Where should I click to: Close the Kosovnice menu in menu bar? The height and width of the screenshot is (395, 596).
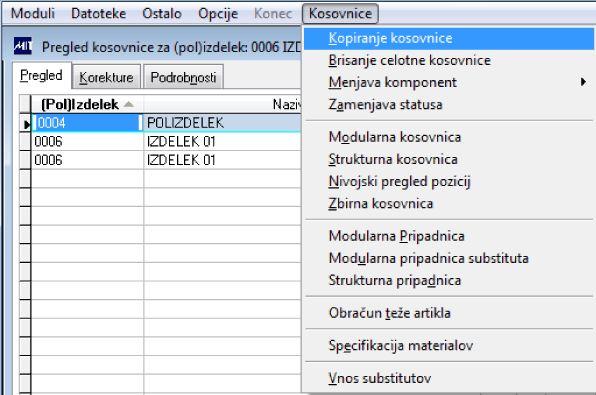(340, 13)
